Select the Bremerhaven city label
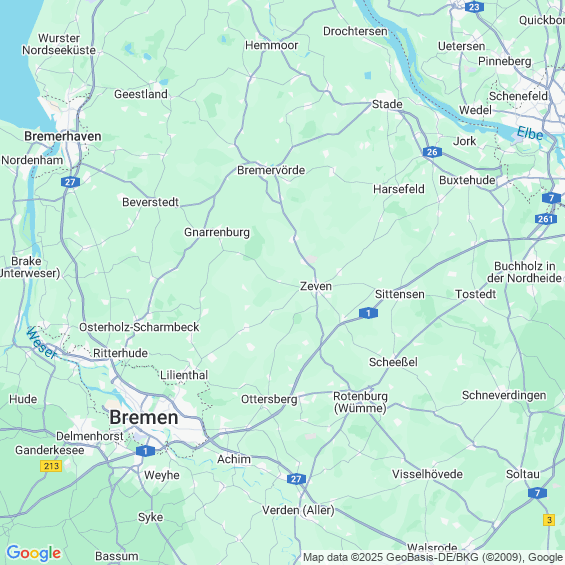This screenshot has width=565, height=565. [63, 136]
